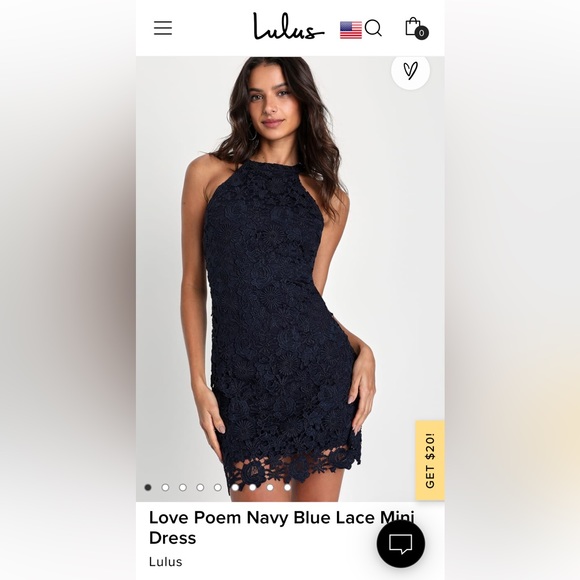The width and height of the screenshot is (580, 580).
Task: Select the fifth carousel dot
Action: [218, 488]
